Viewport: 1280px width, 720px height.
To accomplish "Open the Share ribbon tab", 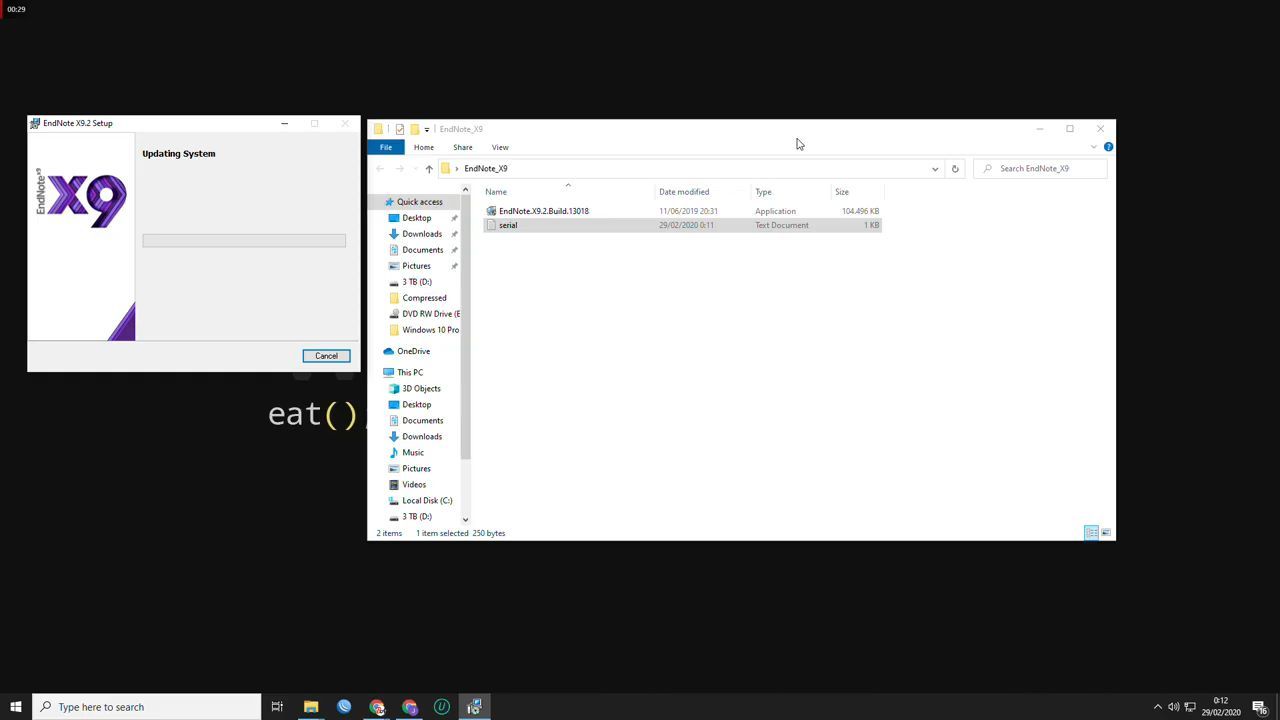I will point(462,147).
